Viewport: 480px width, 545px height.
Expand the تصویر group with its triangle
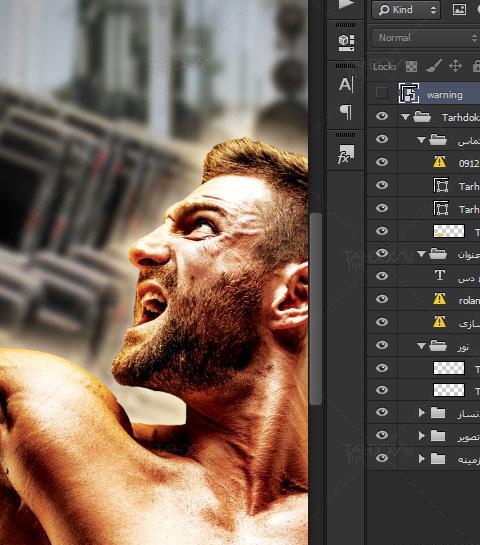[x=422, y=435]
